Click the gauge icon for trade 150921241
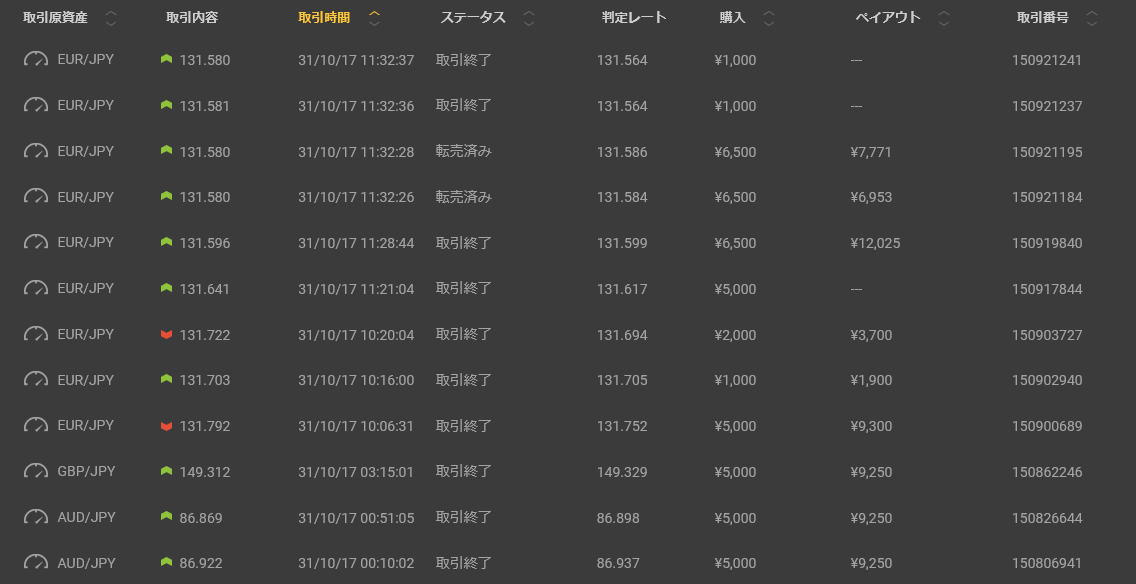Screen dimensions: 1136x584 tap(36, 59)
